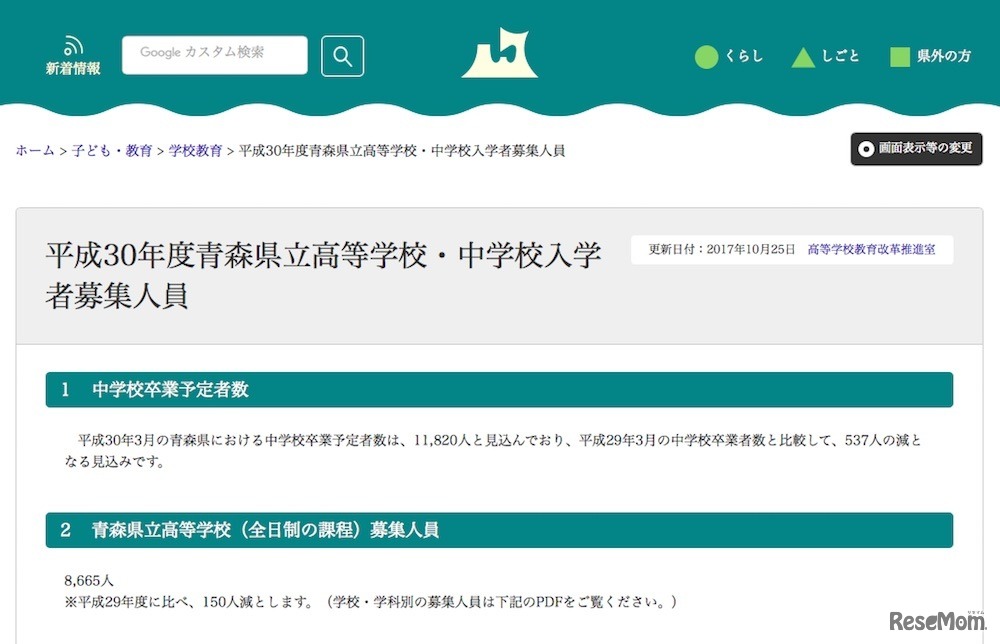Image resolution: width=1000 pixels, height=644 pixels.
Task: Open the 県外の方 menu with green square
Action: (x=930, y=57)
